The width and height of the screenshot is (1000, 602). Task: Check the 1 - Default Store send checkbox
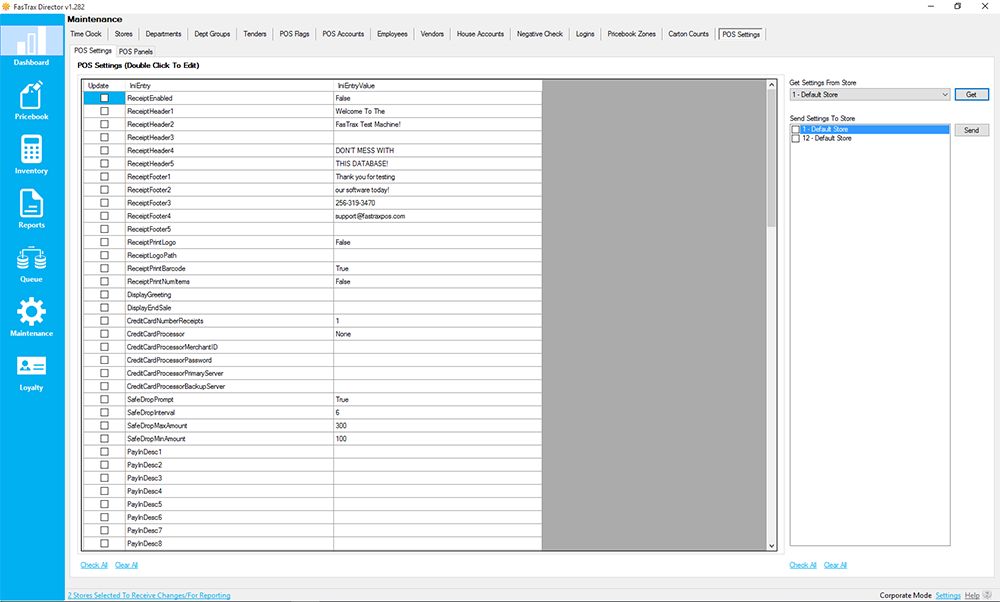coord(795,129)
